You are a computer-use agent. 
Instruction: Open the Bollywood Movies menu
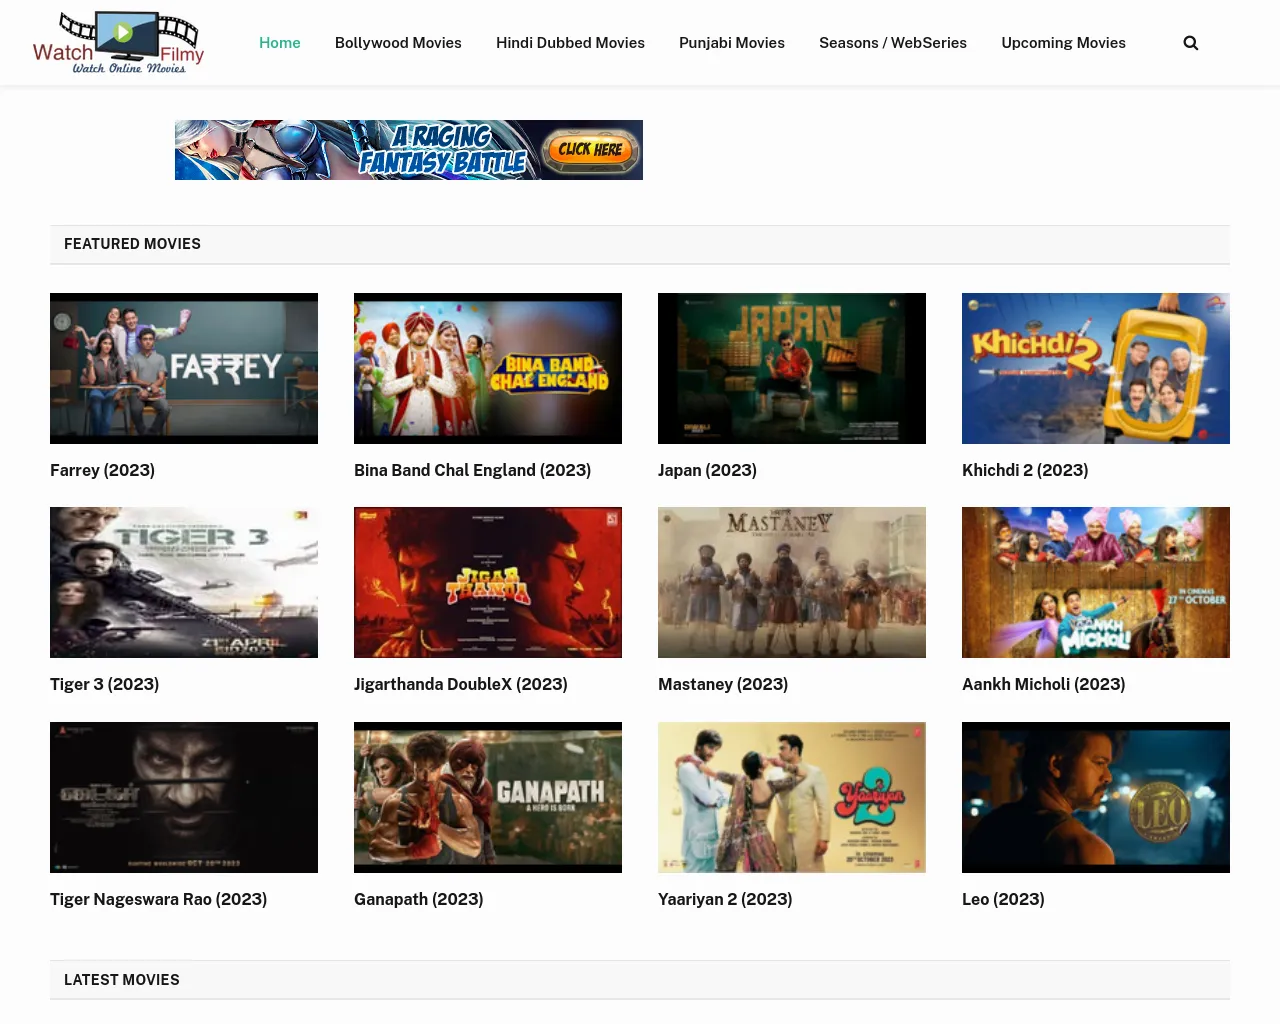[398, 43]
